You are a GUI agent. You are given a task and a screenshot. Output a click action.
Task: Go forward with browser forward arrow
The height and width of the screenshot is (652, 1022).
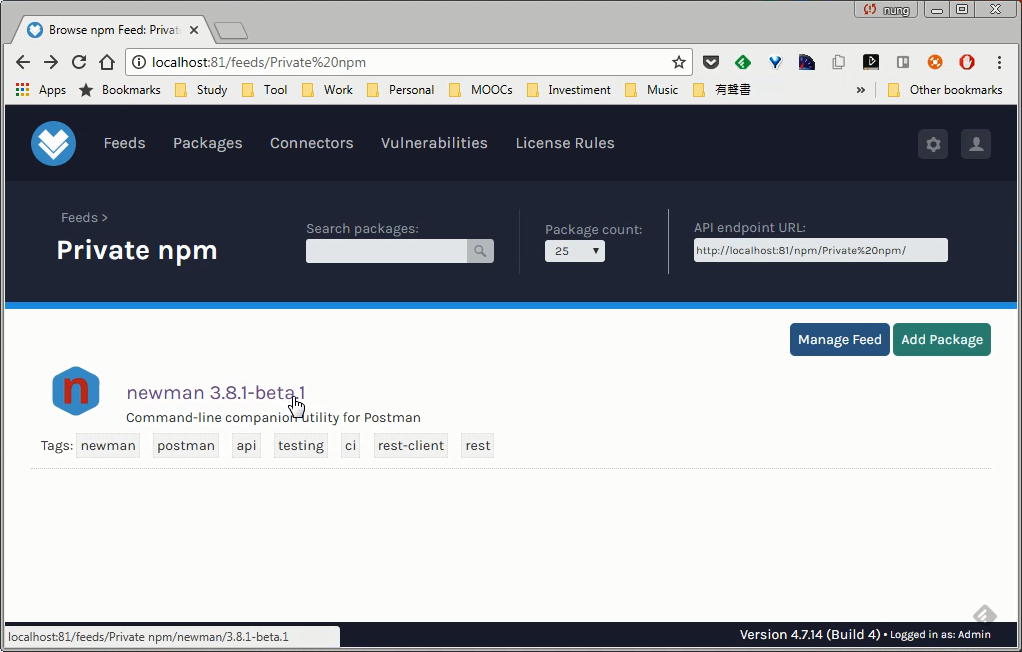pyautogui.click(x=51, y=62)
